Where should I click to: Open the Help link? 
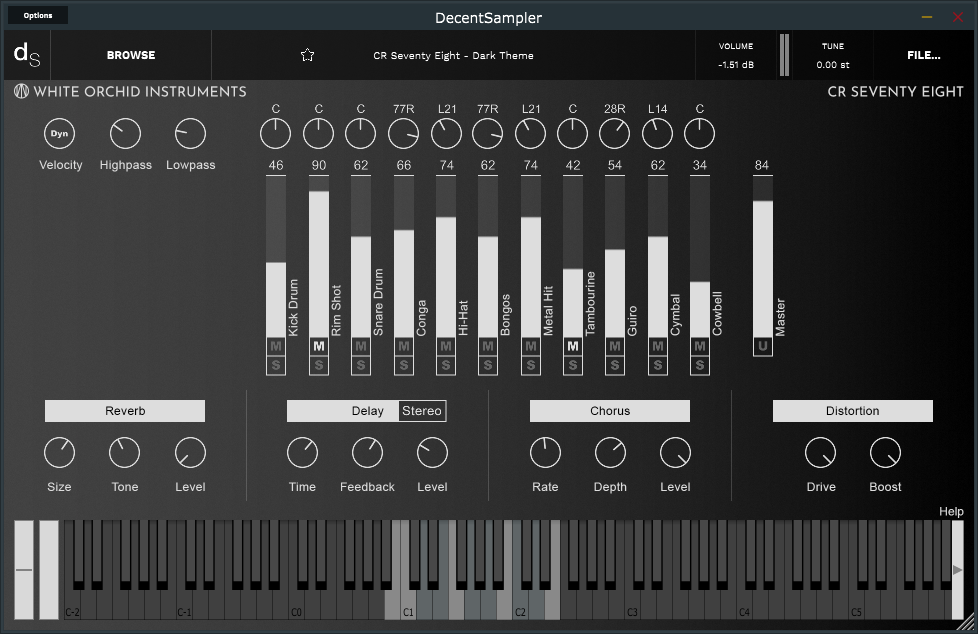pyautogui.click(x=951, y=511)
